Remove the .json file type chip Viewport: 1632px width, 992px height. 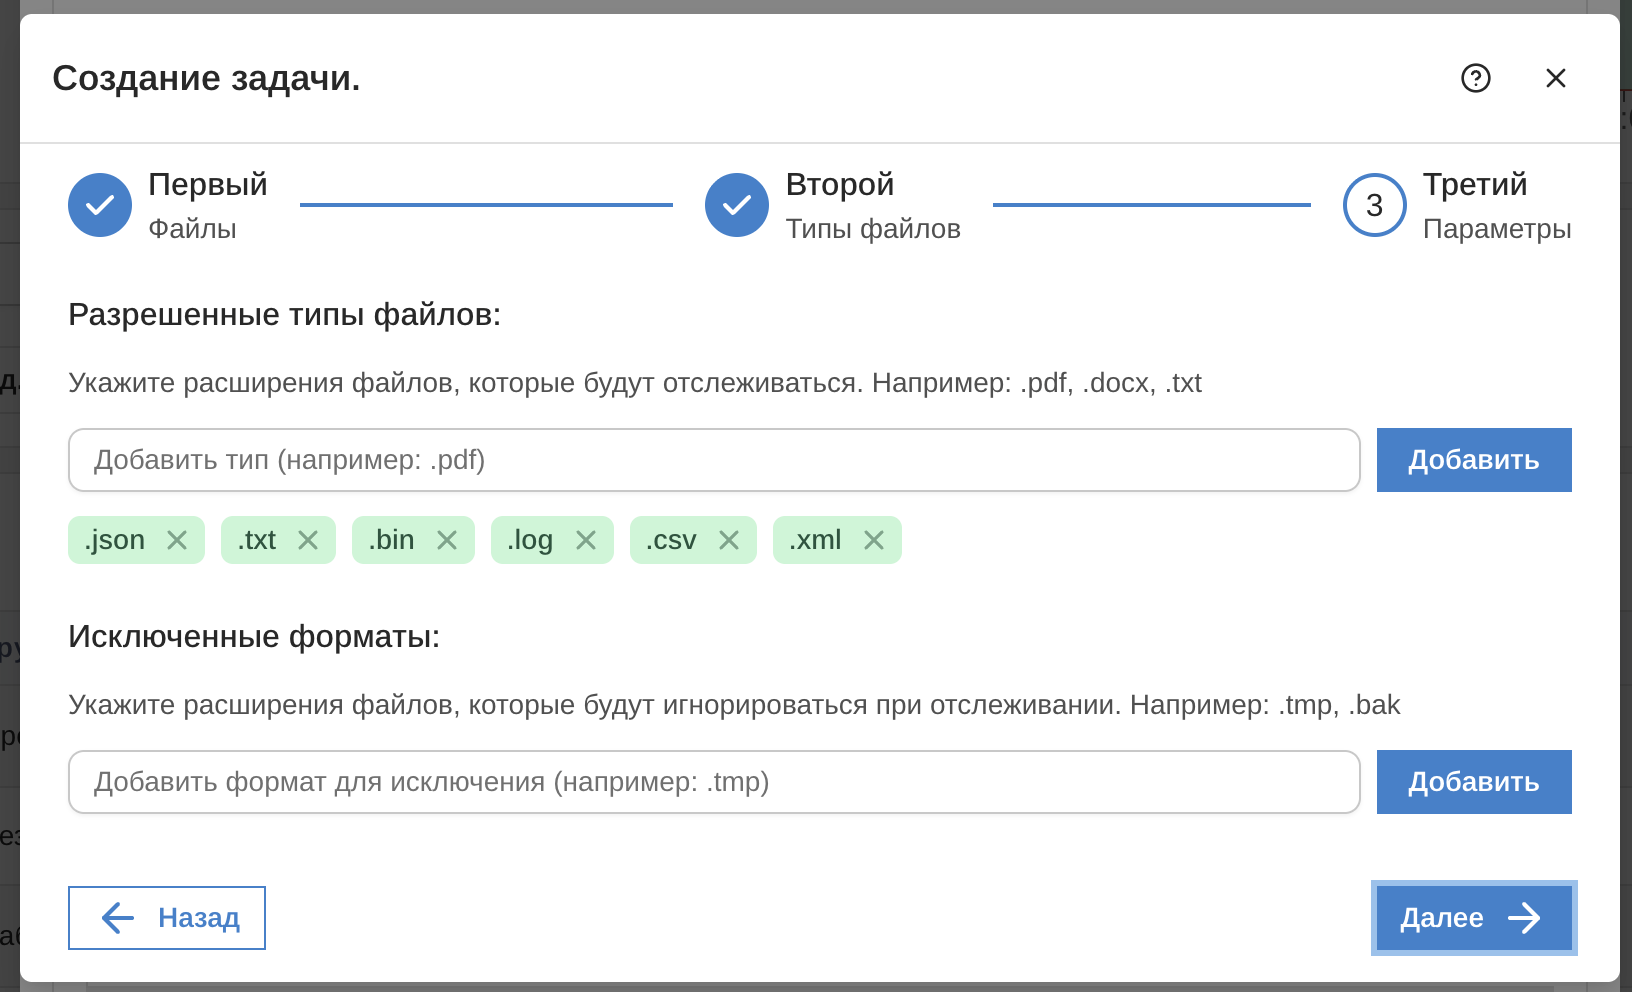point(177,539)
